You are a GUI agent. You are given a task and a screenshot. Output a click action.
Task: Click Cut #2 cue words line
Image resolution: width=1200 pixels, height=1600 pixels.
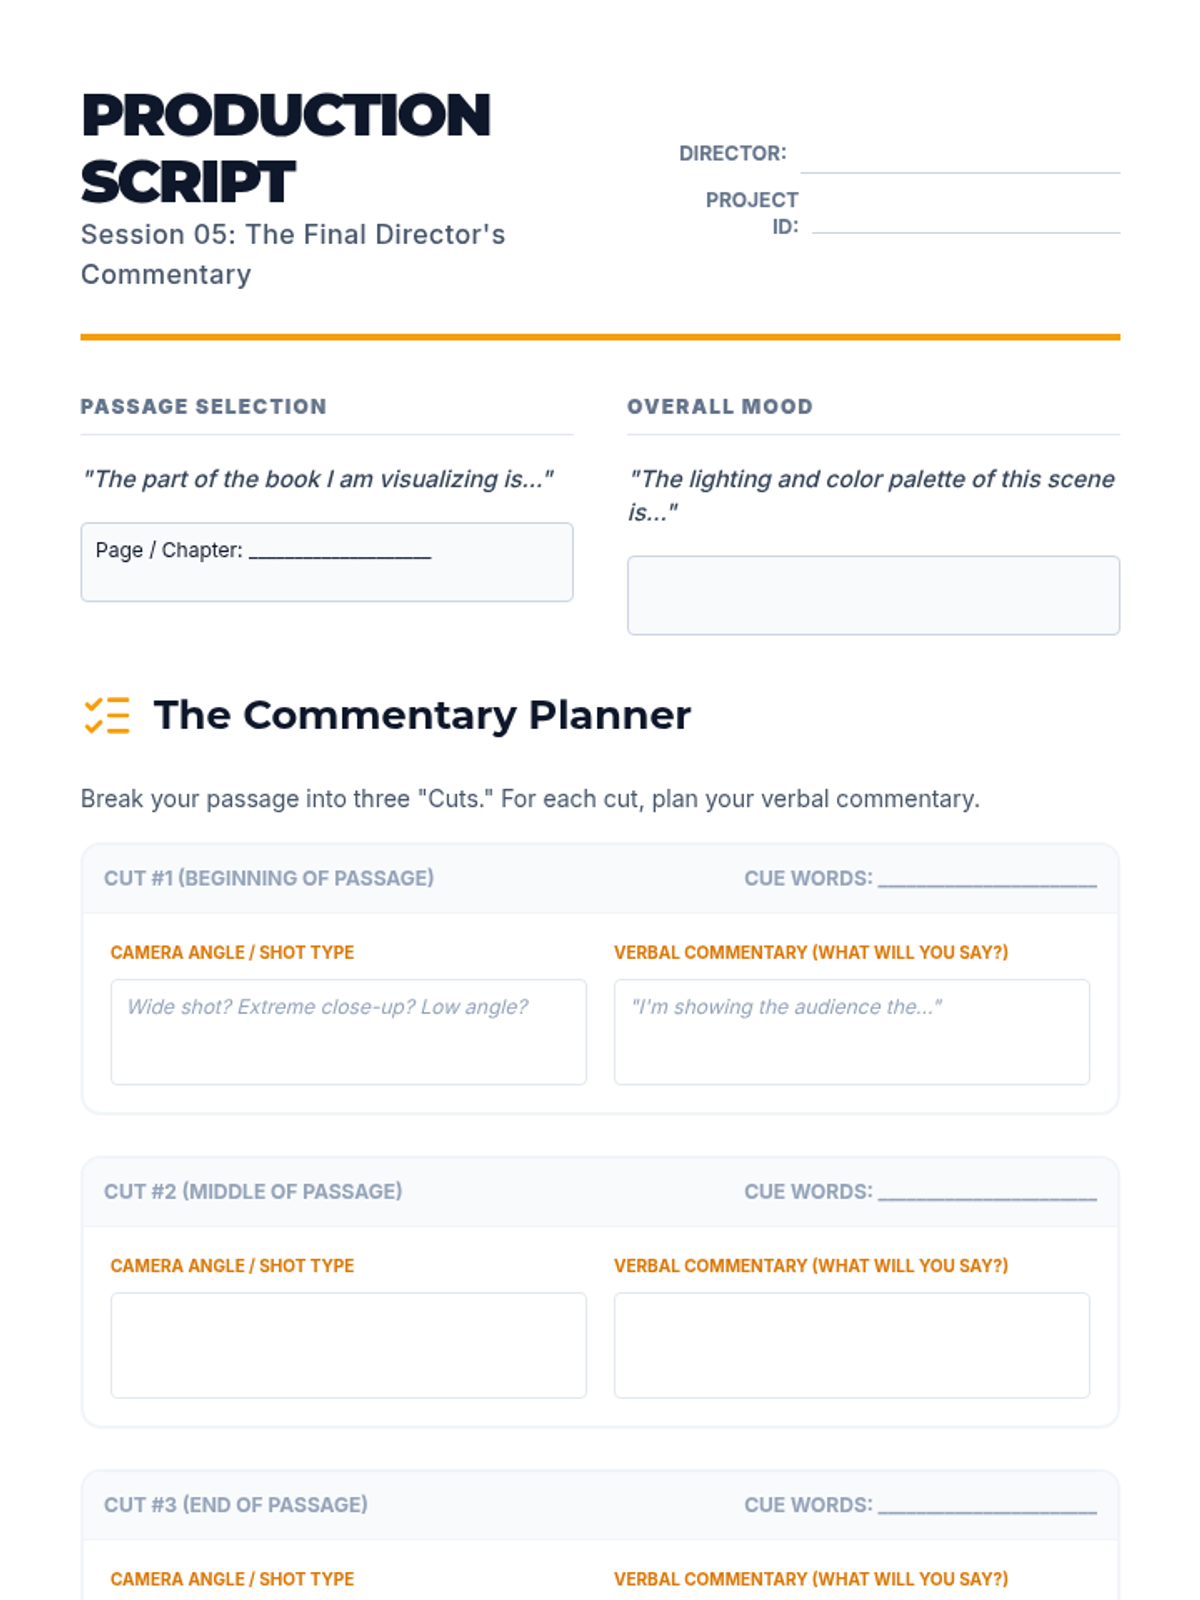pyautogui.click(x=987, y=1192)
